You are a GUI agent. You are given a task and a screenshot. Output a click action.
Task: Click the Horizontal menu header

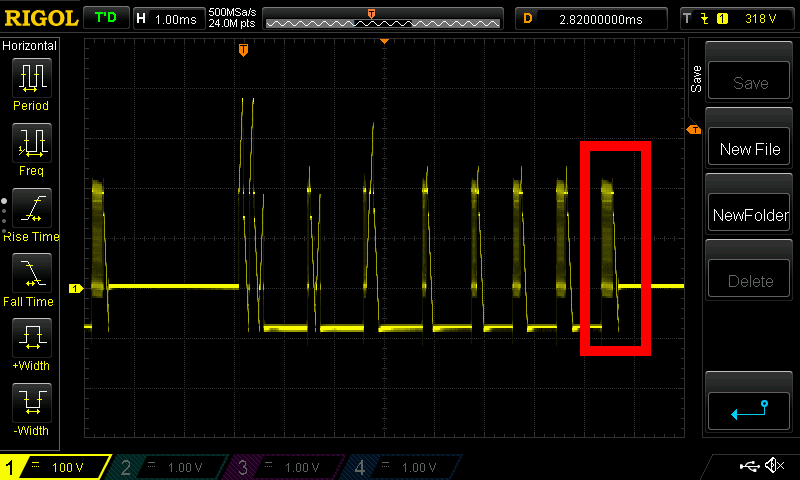[x=30, y=45]
